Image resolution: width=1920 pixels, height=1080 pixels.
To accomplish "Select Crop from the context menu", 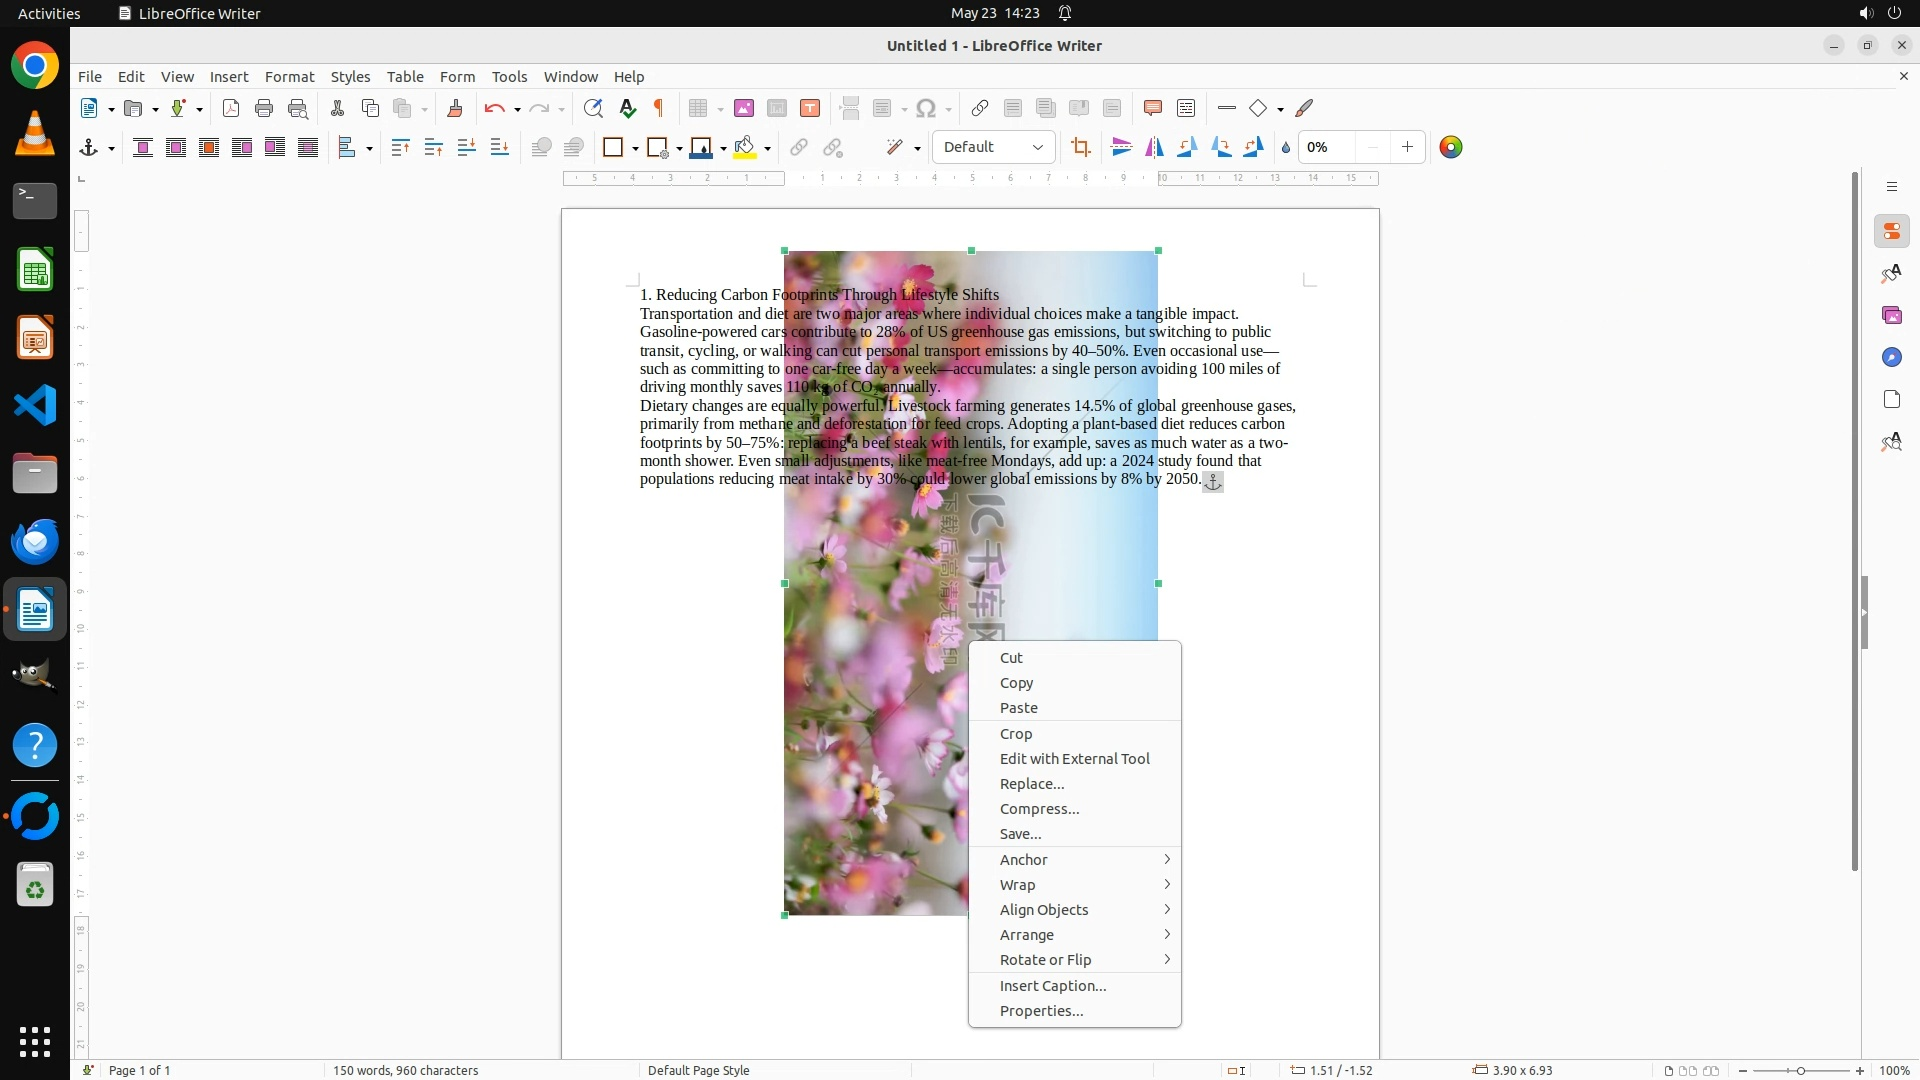I will [x=1016, y=734].
